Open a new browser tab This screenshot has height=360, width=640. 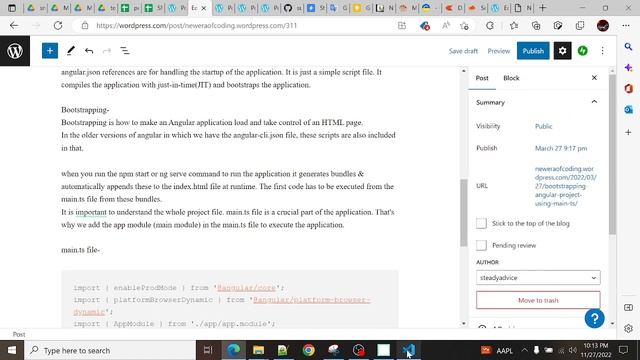(x=542, y=8)
